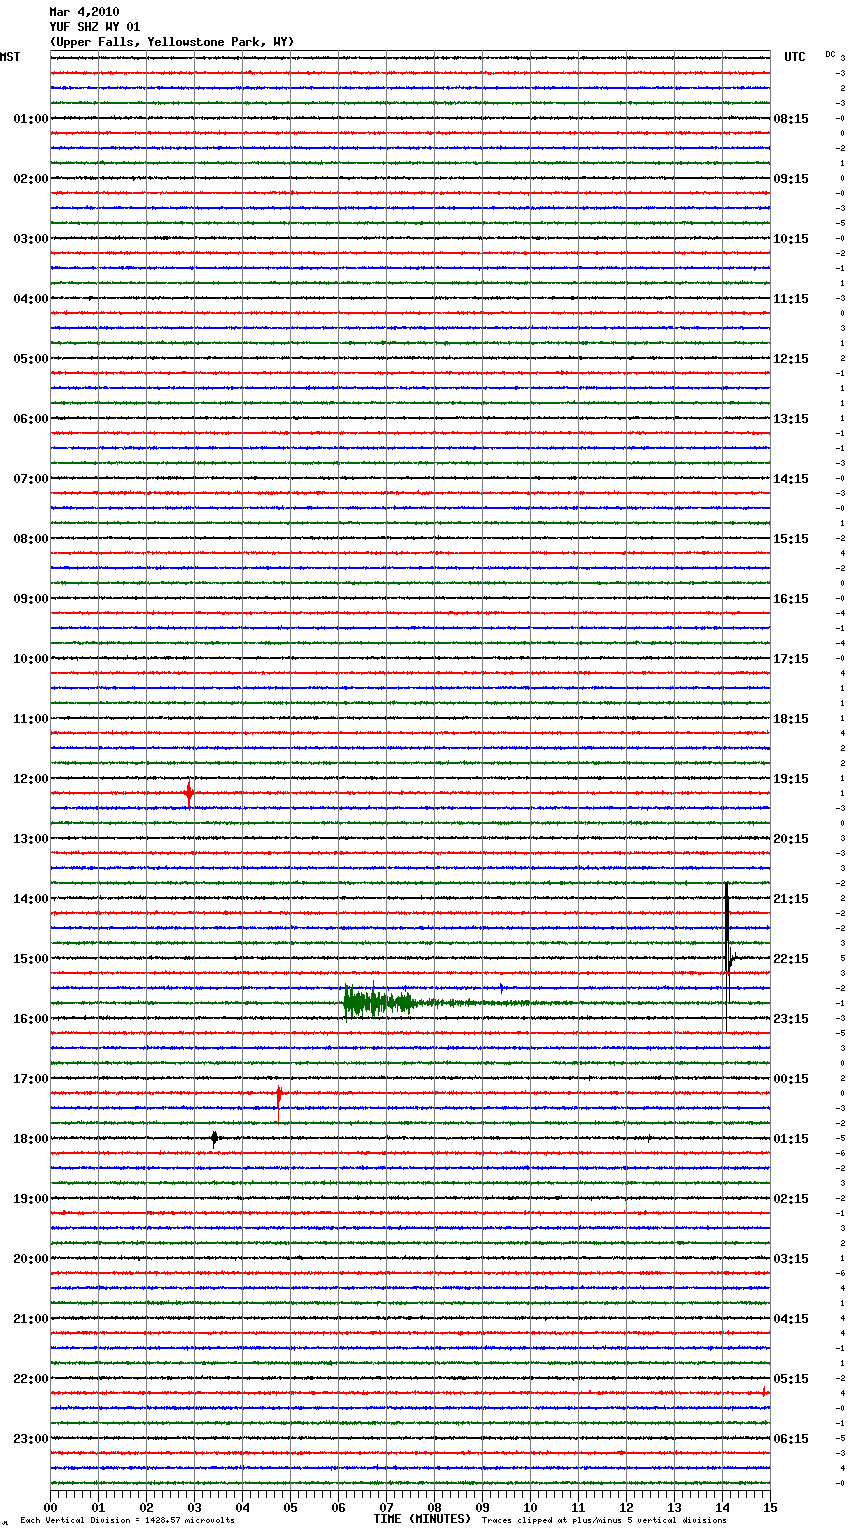Click the '10' tick label on bottom minute axis

[x=530, y=1507]
